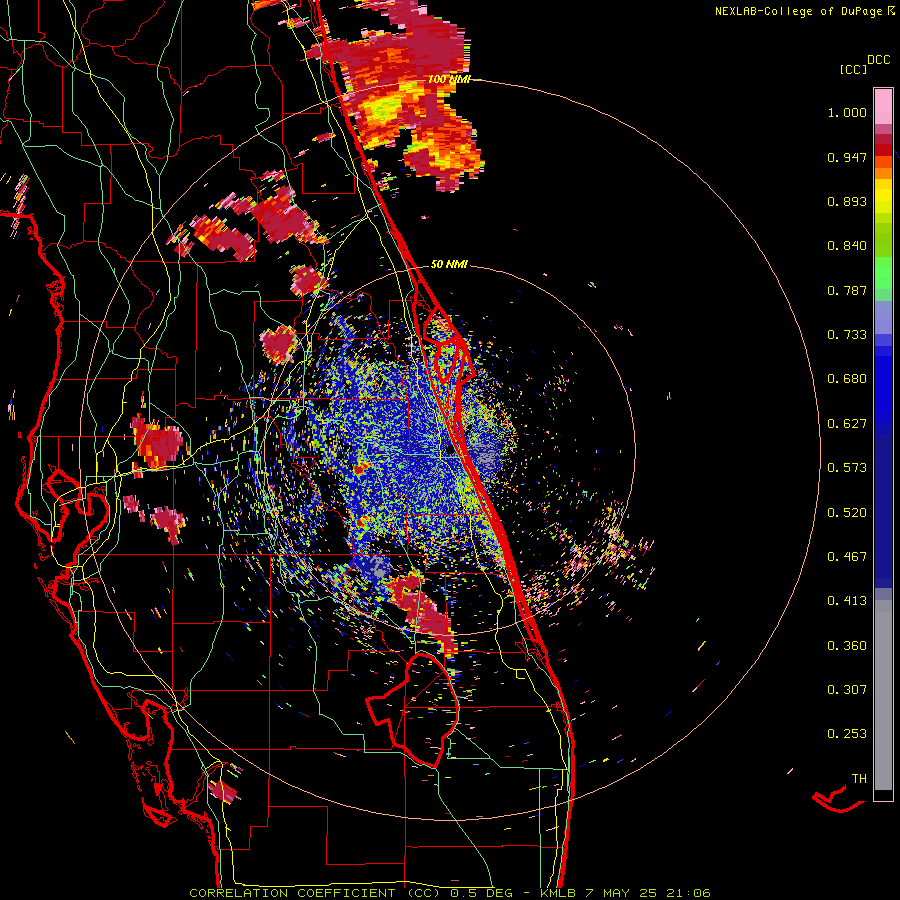
Task: Click the 21:06 timestamp in the caption
Action: (x=688, y=893)
